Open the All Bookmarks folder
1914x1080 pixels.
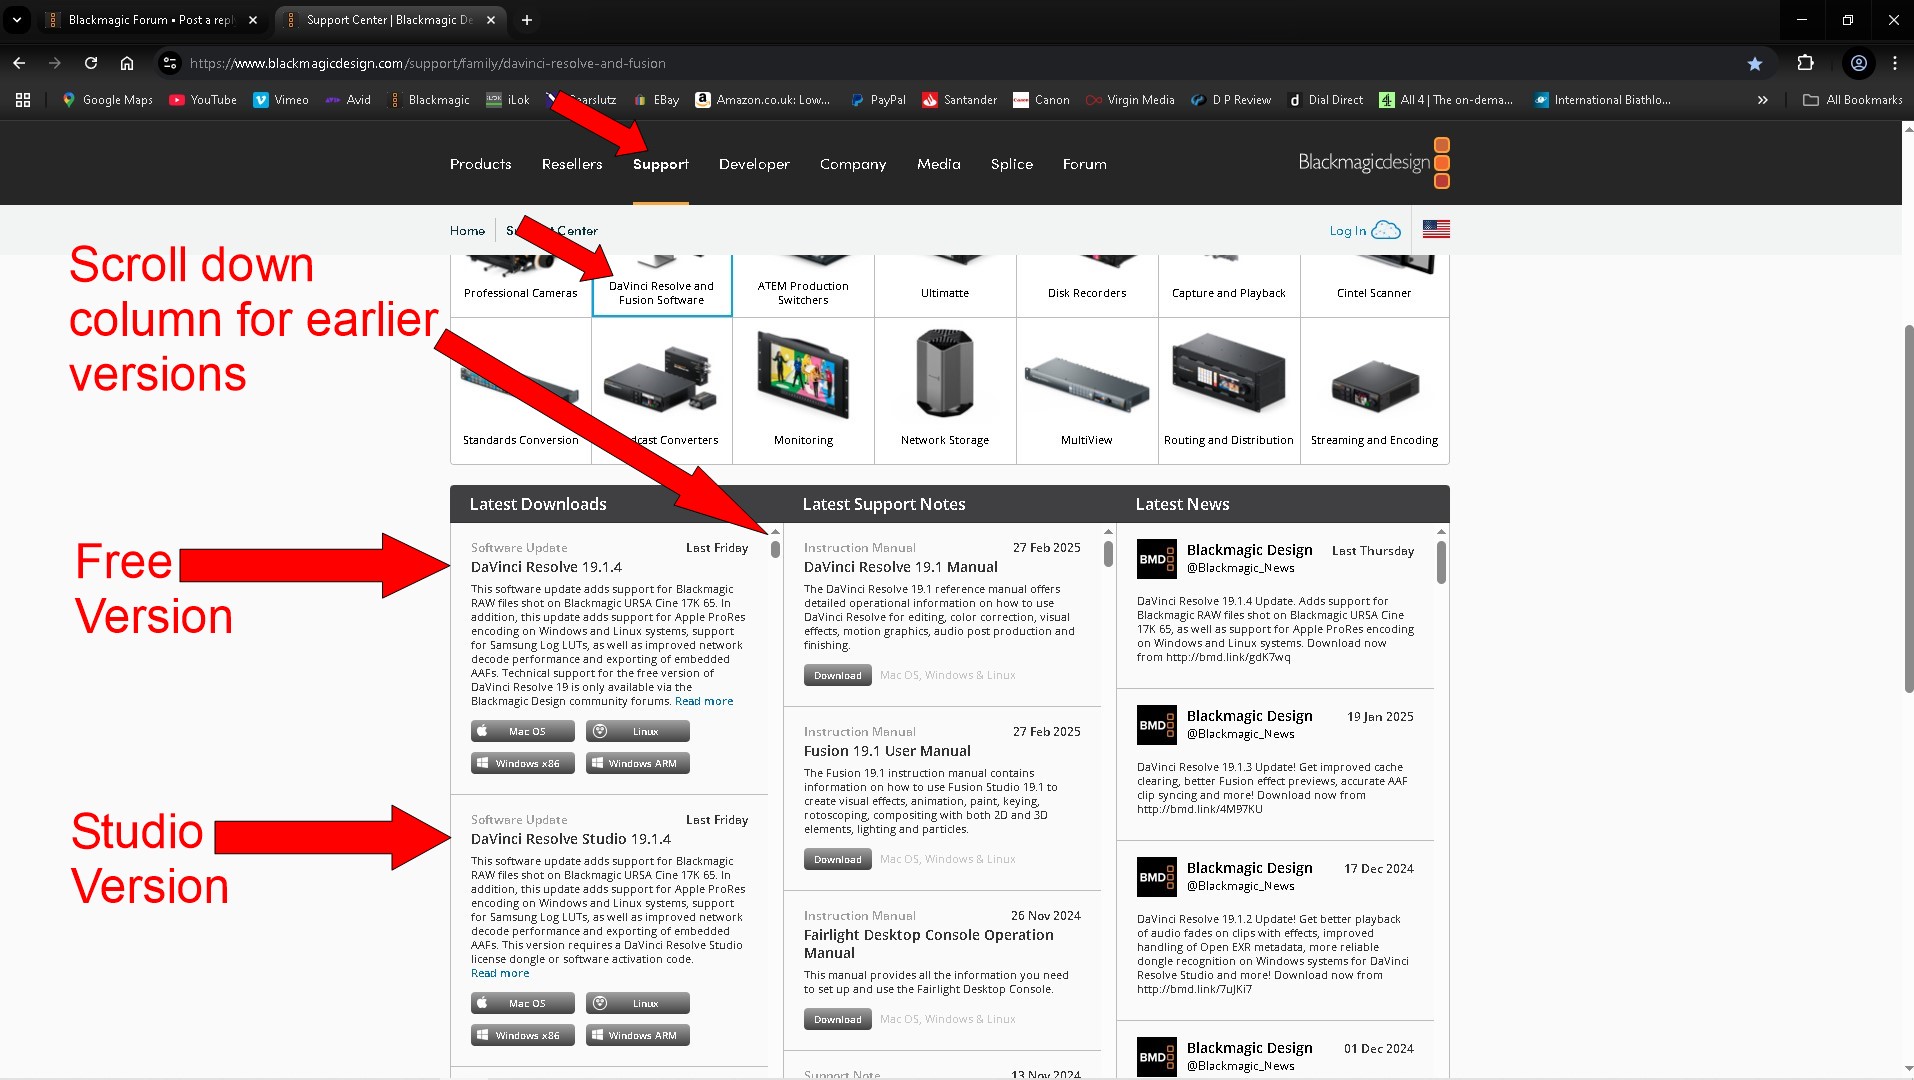pos(1853,100)
